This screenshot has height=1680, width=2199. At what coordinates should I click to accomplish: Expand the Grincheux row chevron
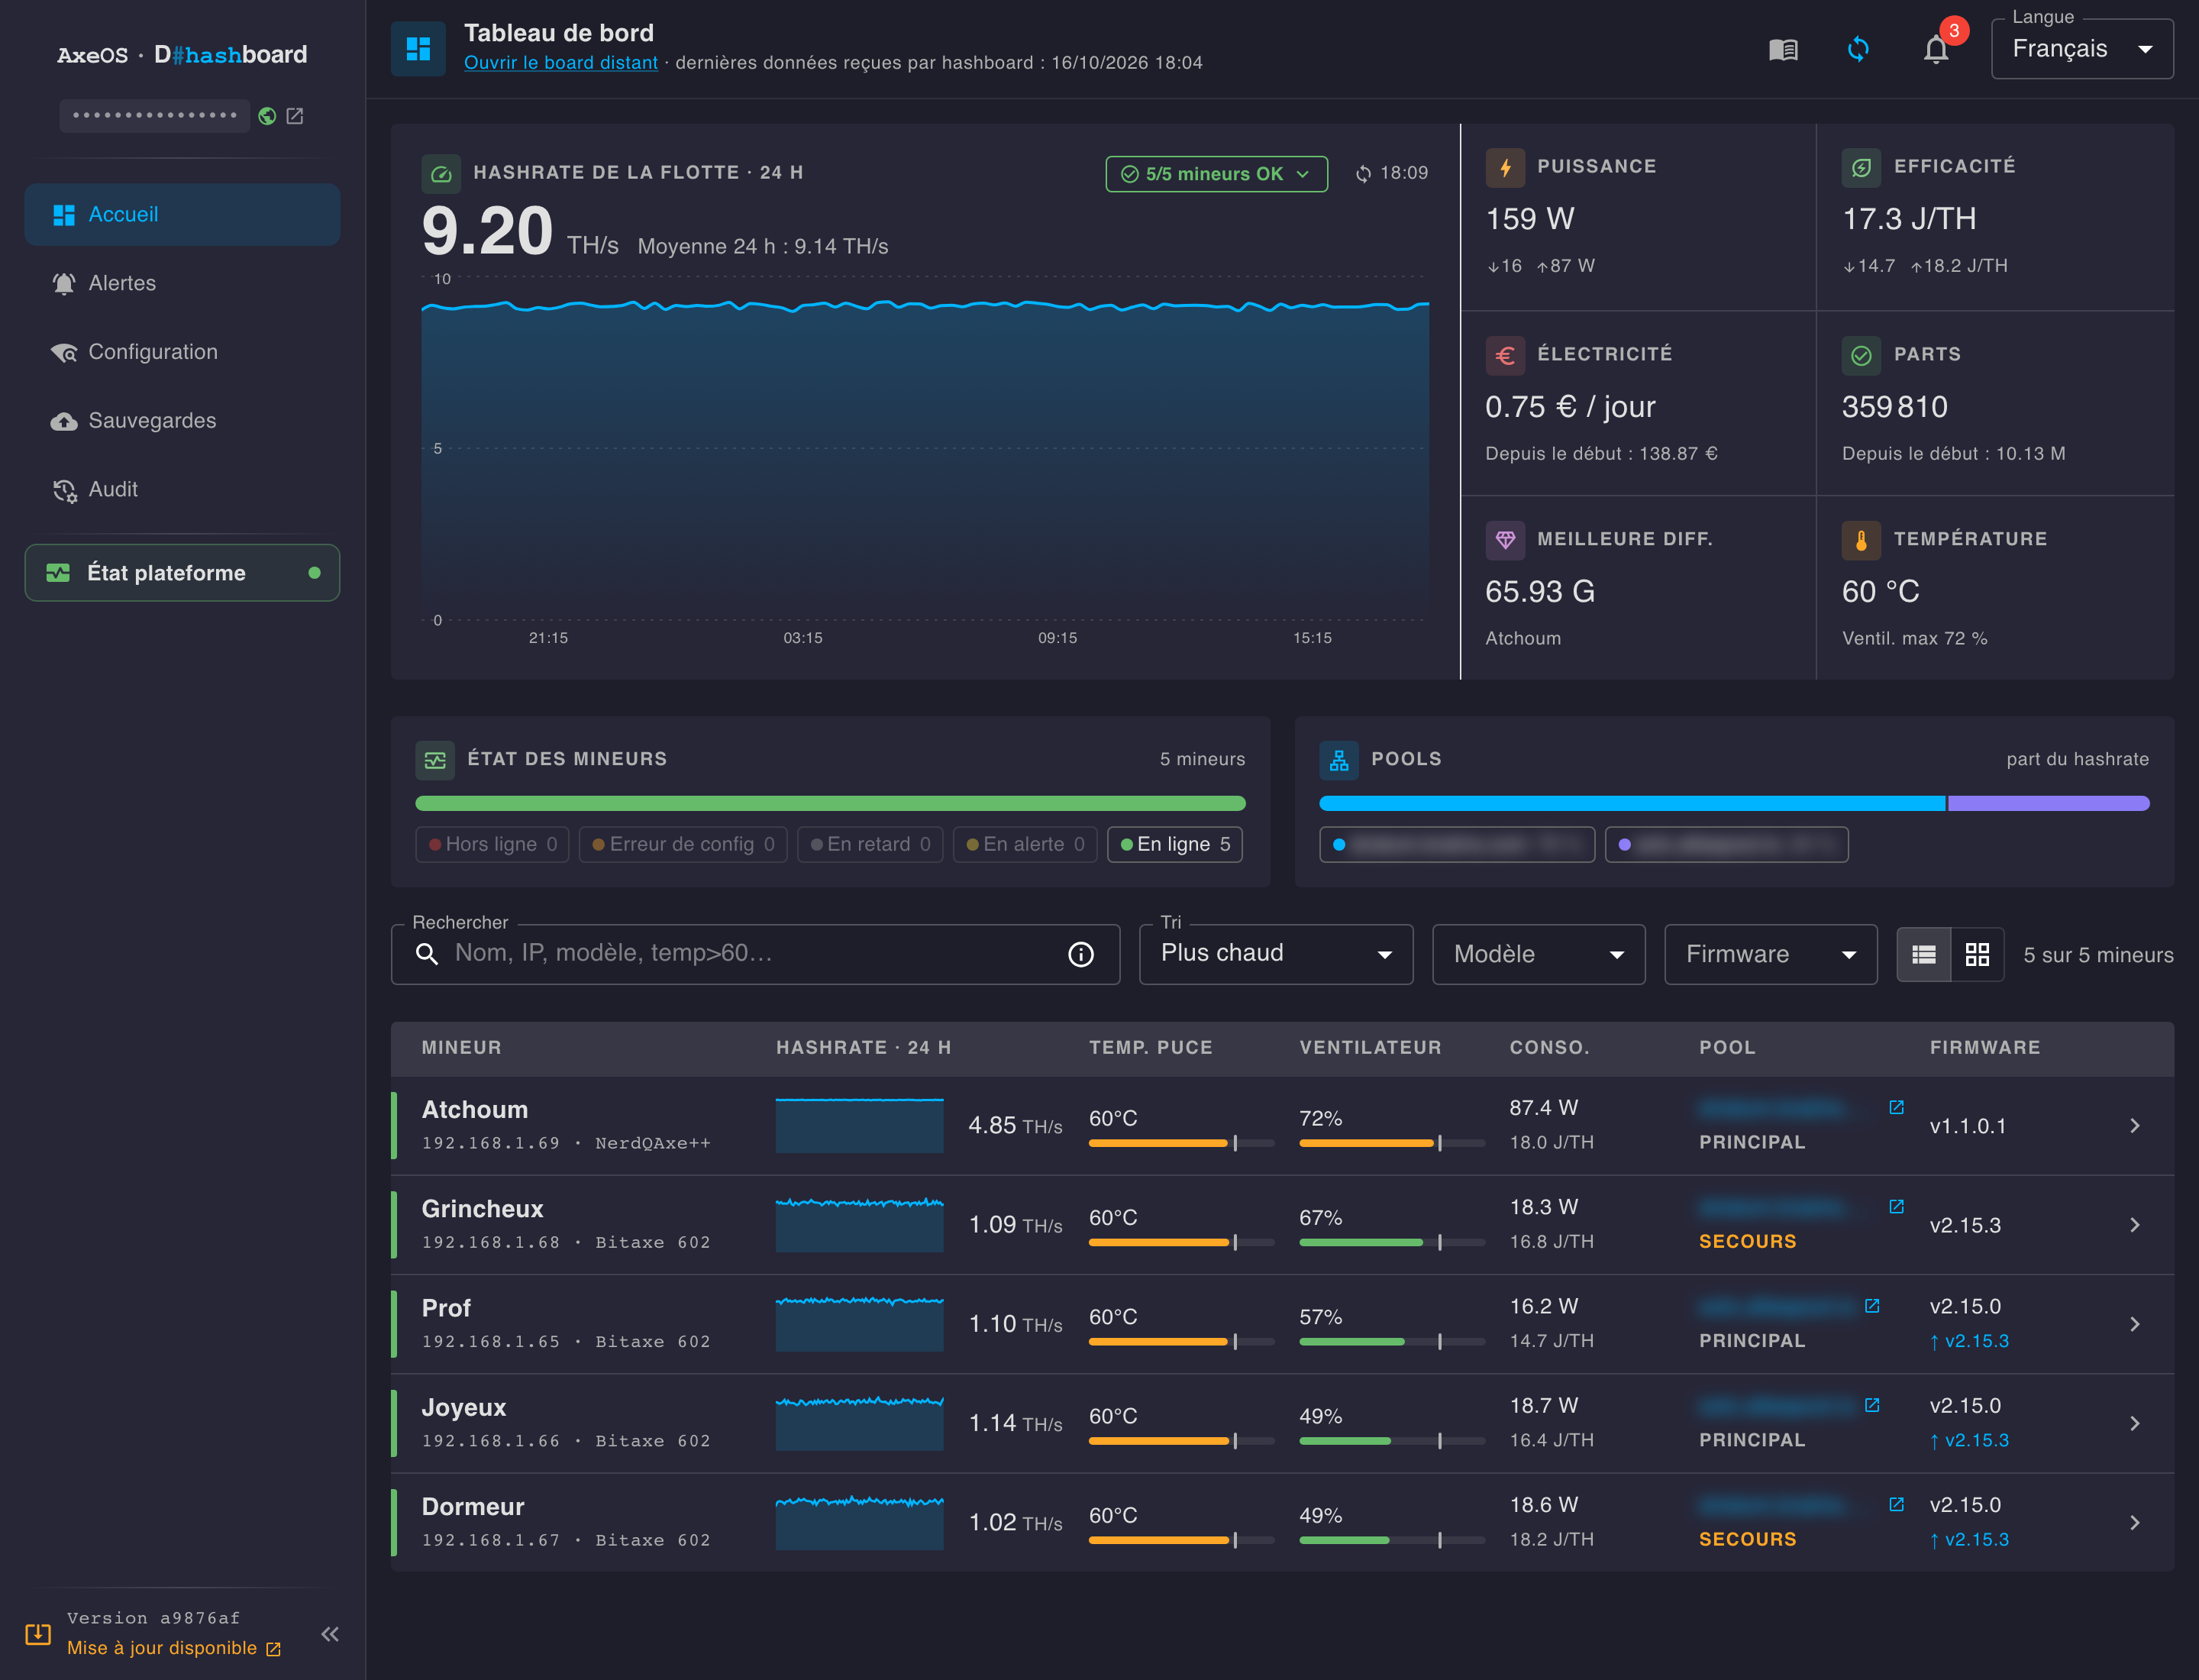coord(2135,1225)
